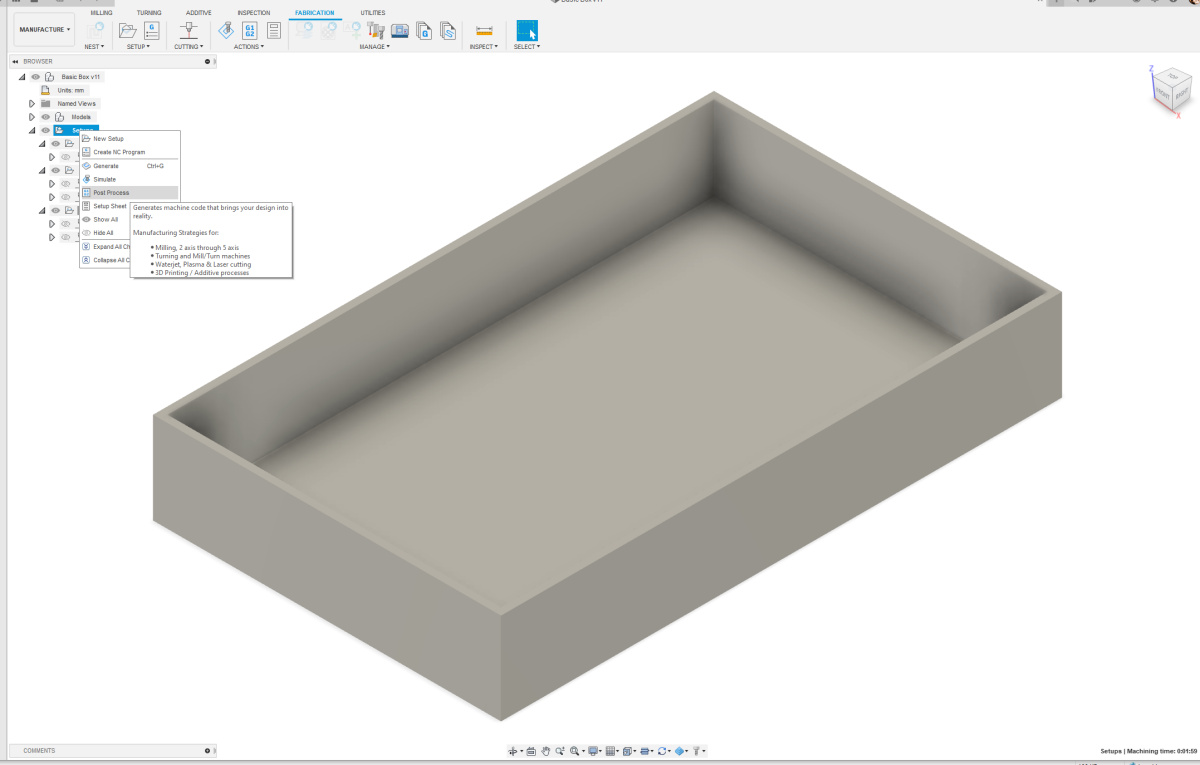Click the Nest icon in the toolbar
Screen dimensions: 1200x765
pyautogui.click(x=95, y=30)
